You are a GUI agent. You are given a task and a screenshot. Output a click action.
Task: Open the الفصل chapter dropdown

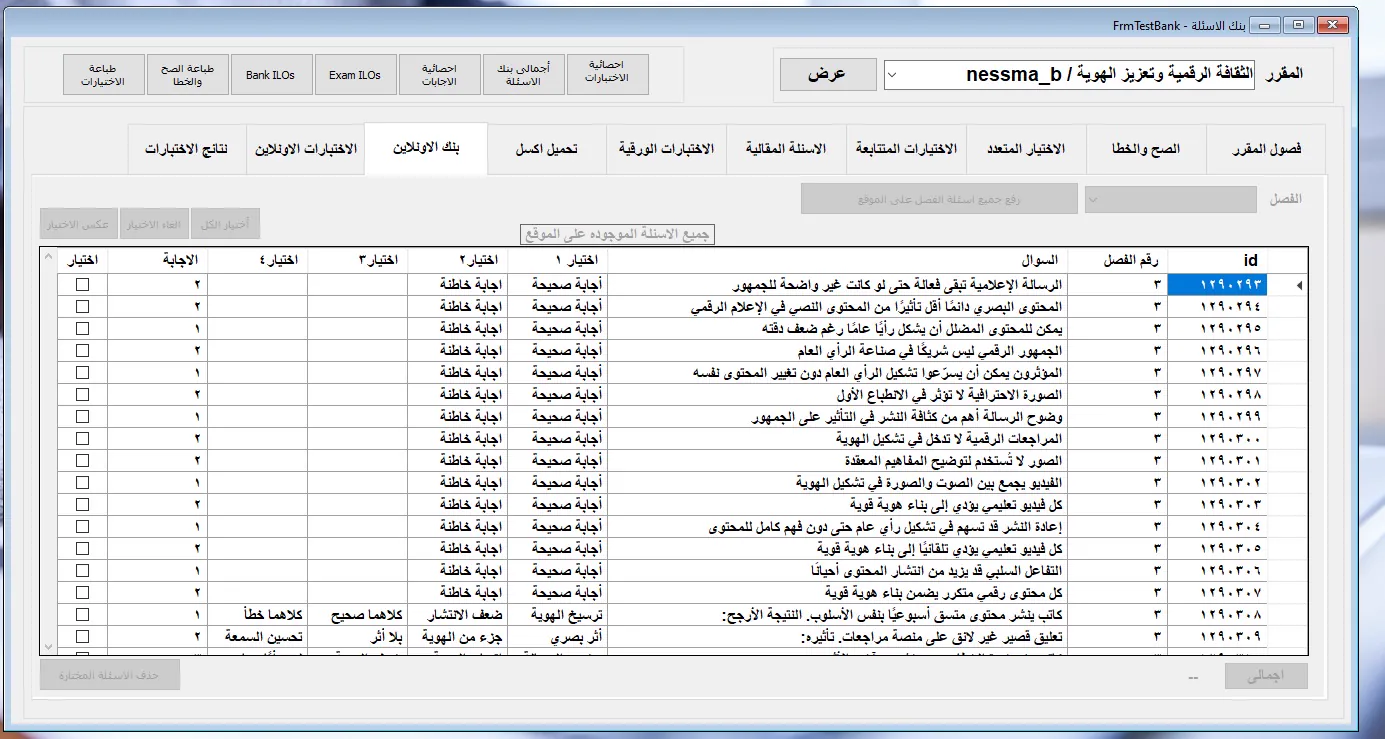[1171, 199]
